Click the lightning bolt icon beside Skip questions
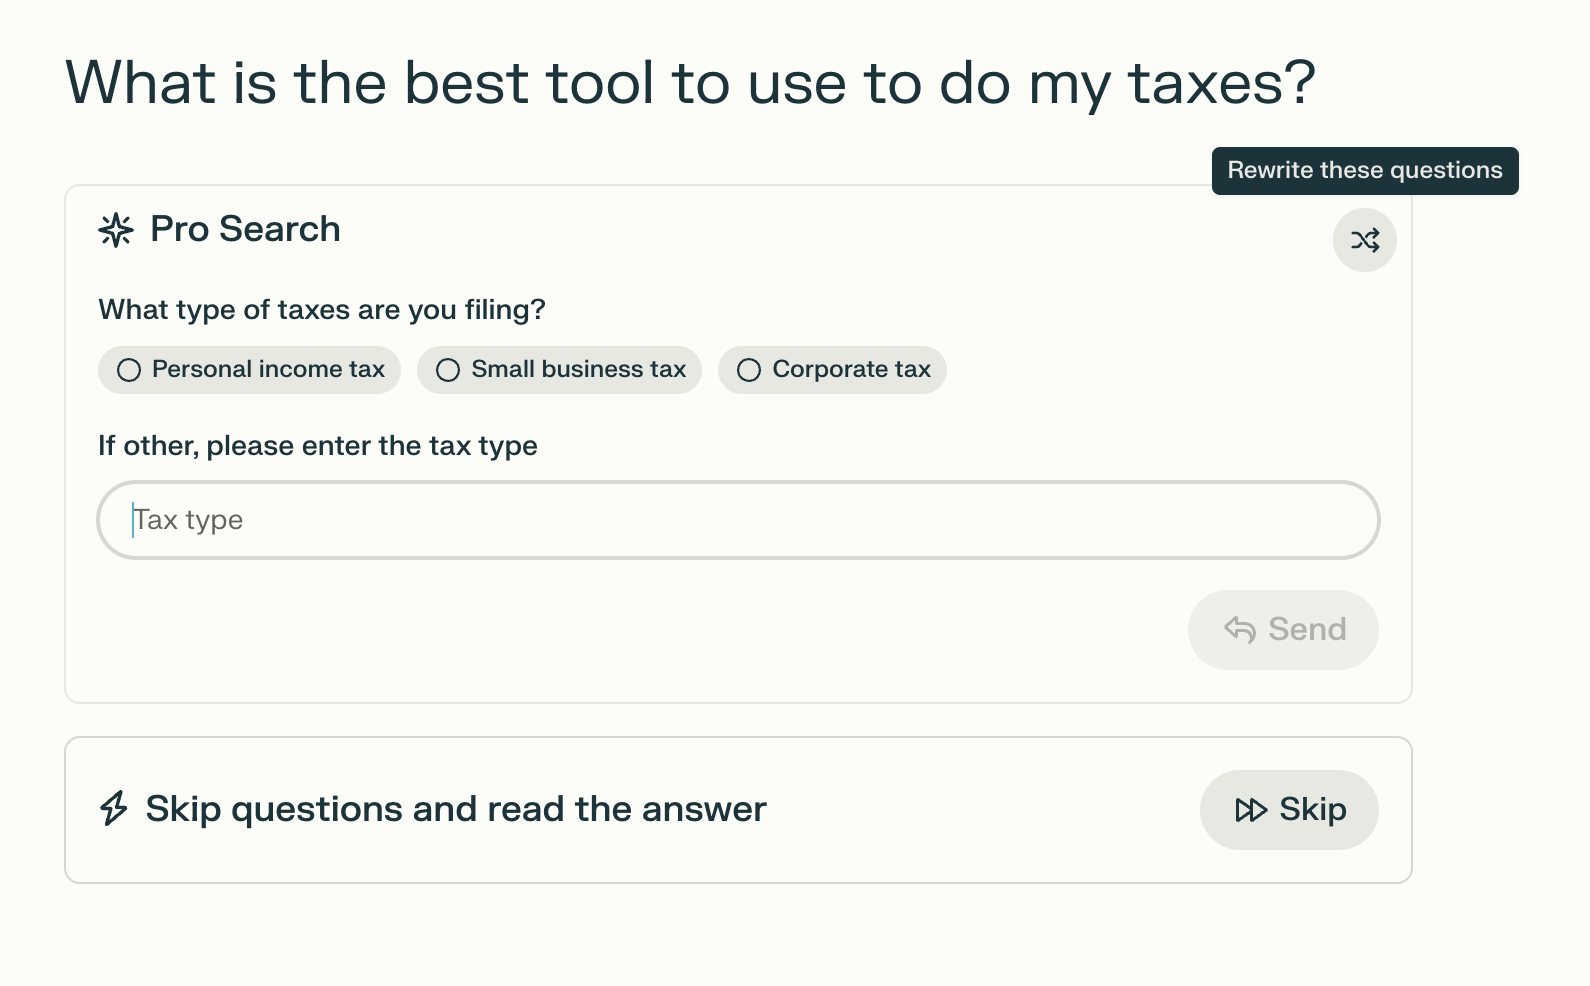 tap(114, 808)
